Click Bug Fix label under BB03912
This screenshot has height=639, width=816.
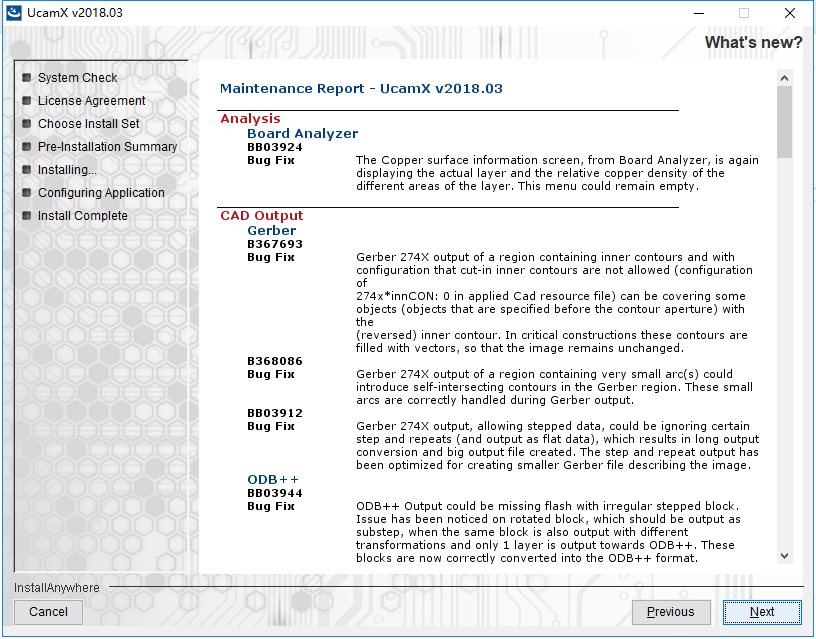(271, 426)
